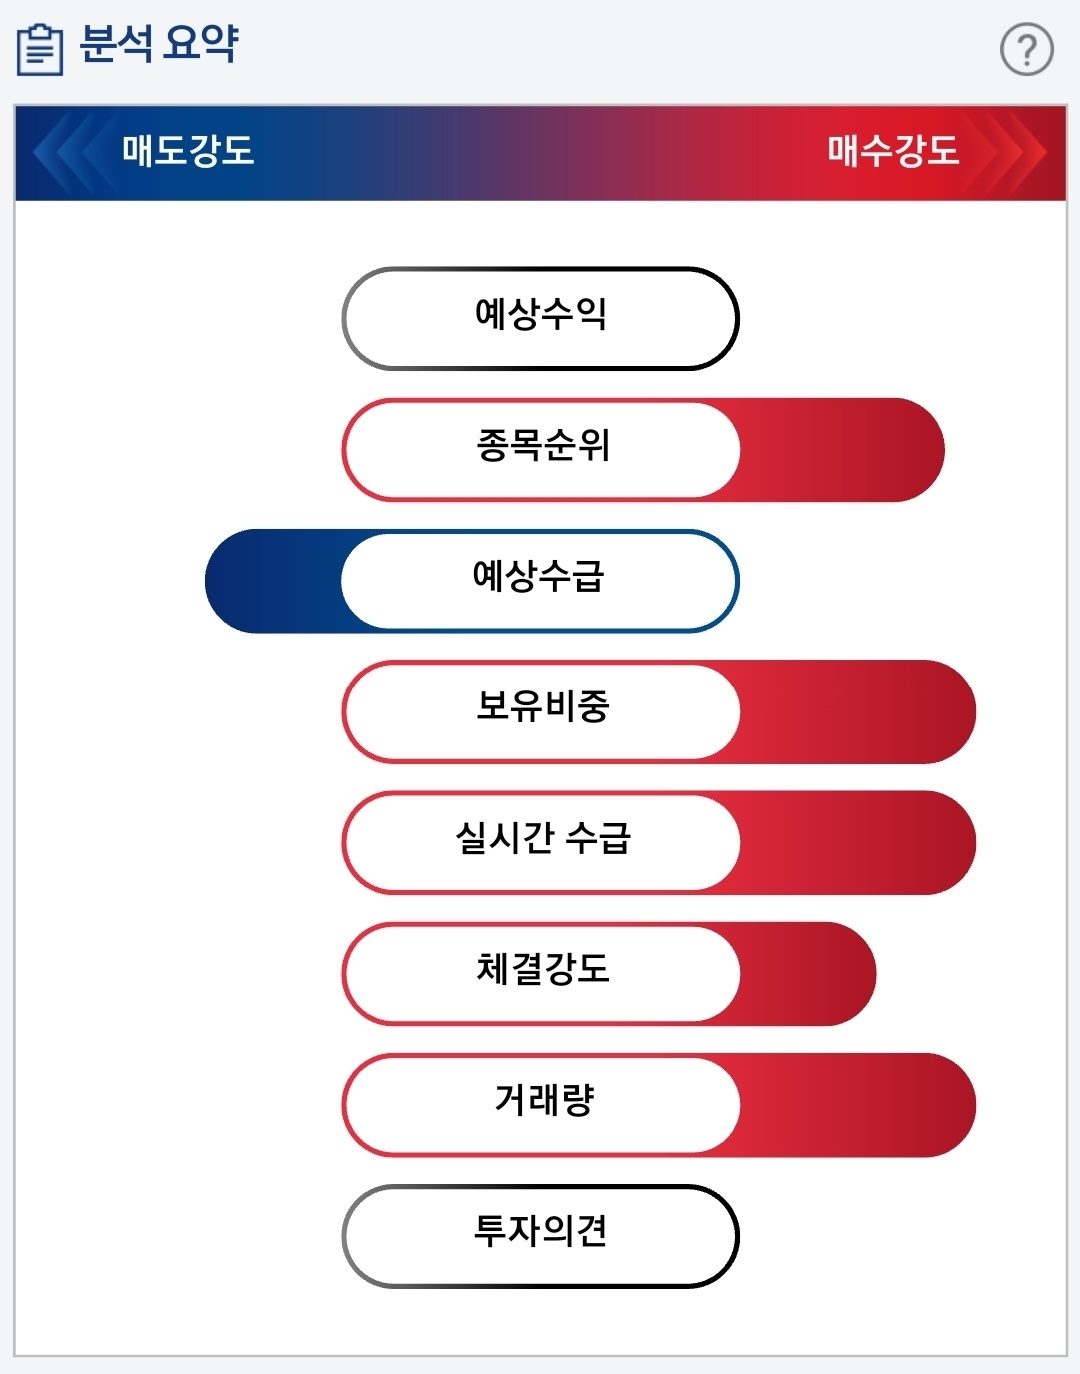The width and height of the screenshot is (1080, 1374).
Task: Select the 예상수익 pill button
Action: [x=540, y=318]
